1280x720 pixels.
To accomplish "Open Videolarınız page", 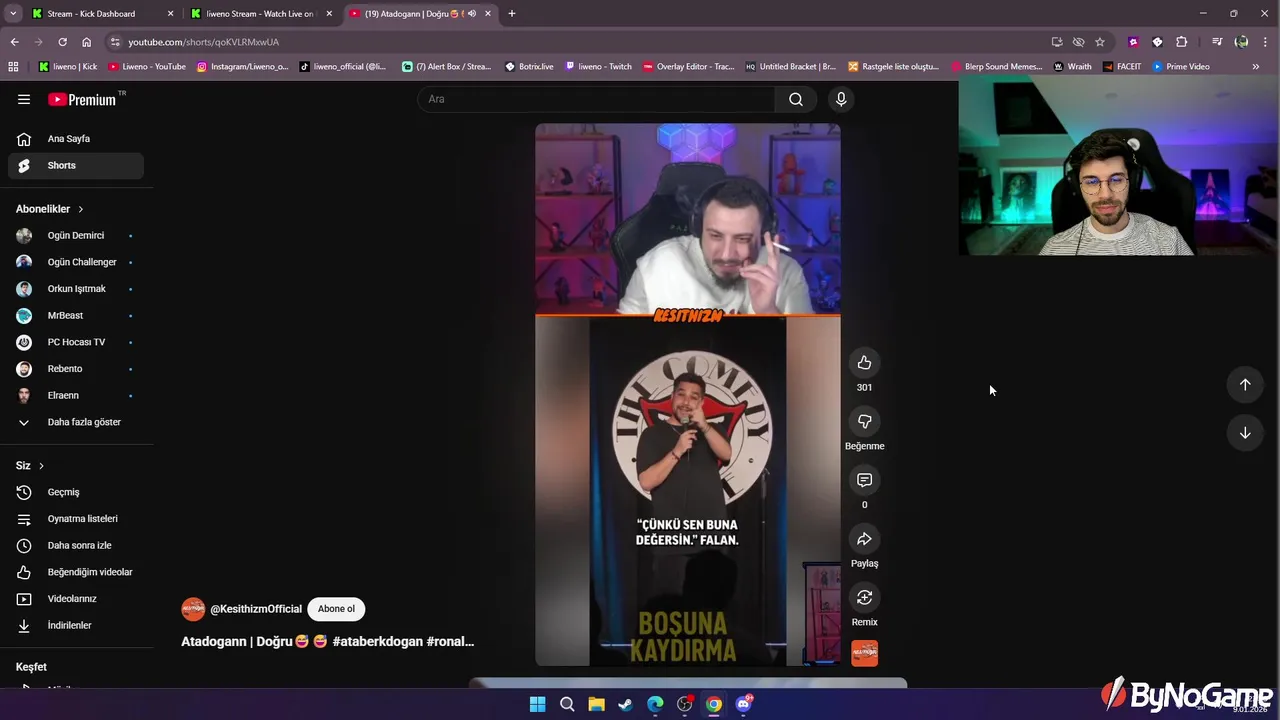I will click(x=76, y=599).
